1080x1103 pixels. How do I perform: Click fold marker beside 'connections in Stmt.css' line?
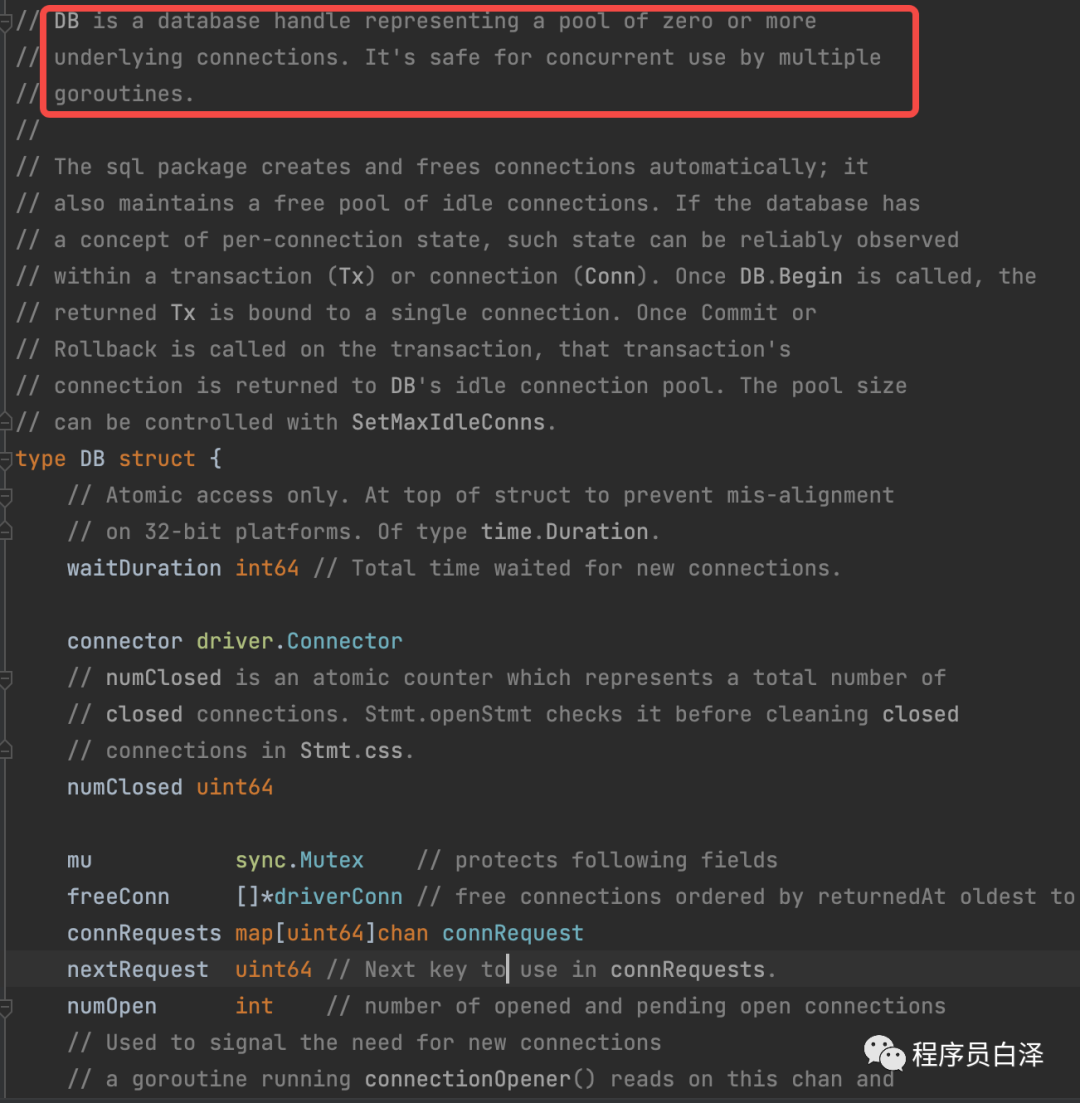(x=5, y=750)
